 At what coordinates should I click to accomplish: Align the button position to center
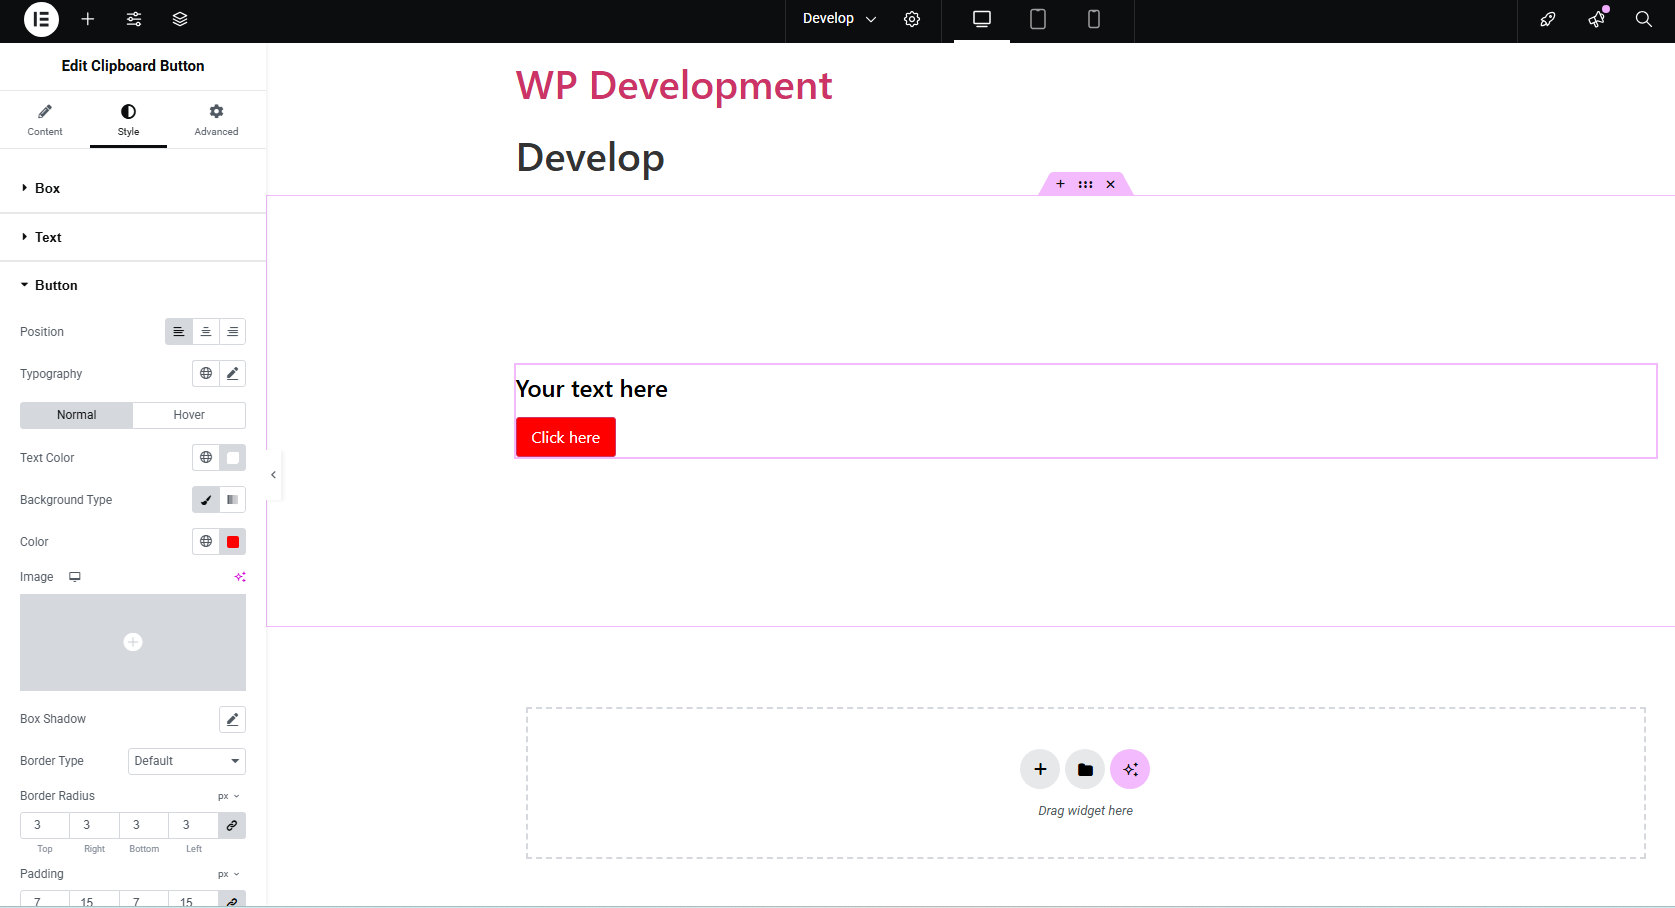[205, 331]
